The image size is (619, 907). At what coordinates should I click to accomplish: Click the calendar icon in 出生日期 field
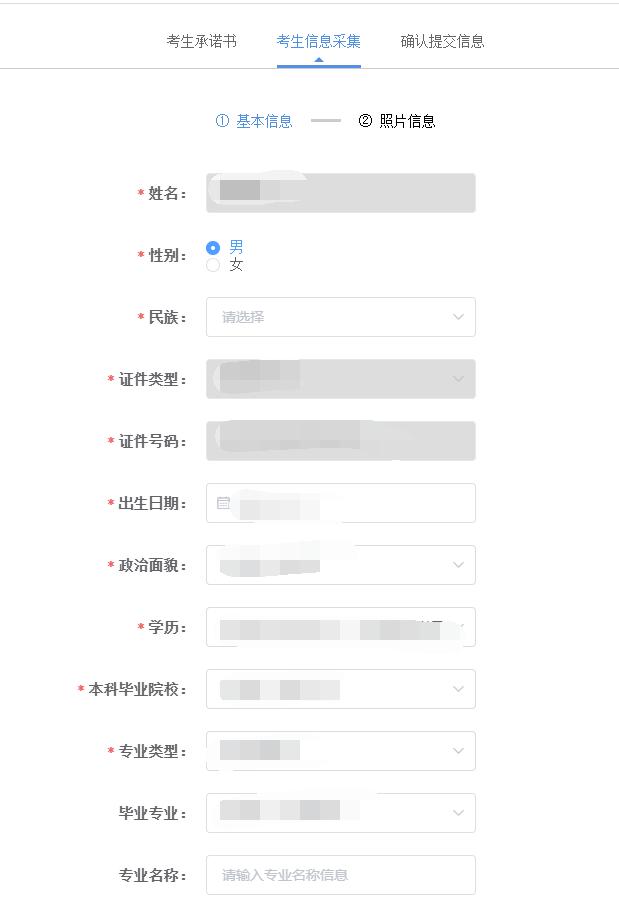[x=223, y=503]
